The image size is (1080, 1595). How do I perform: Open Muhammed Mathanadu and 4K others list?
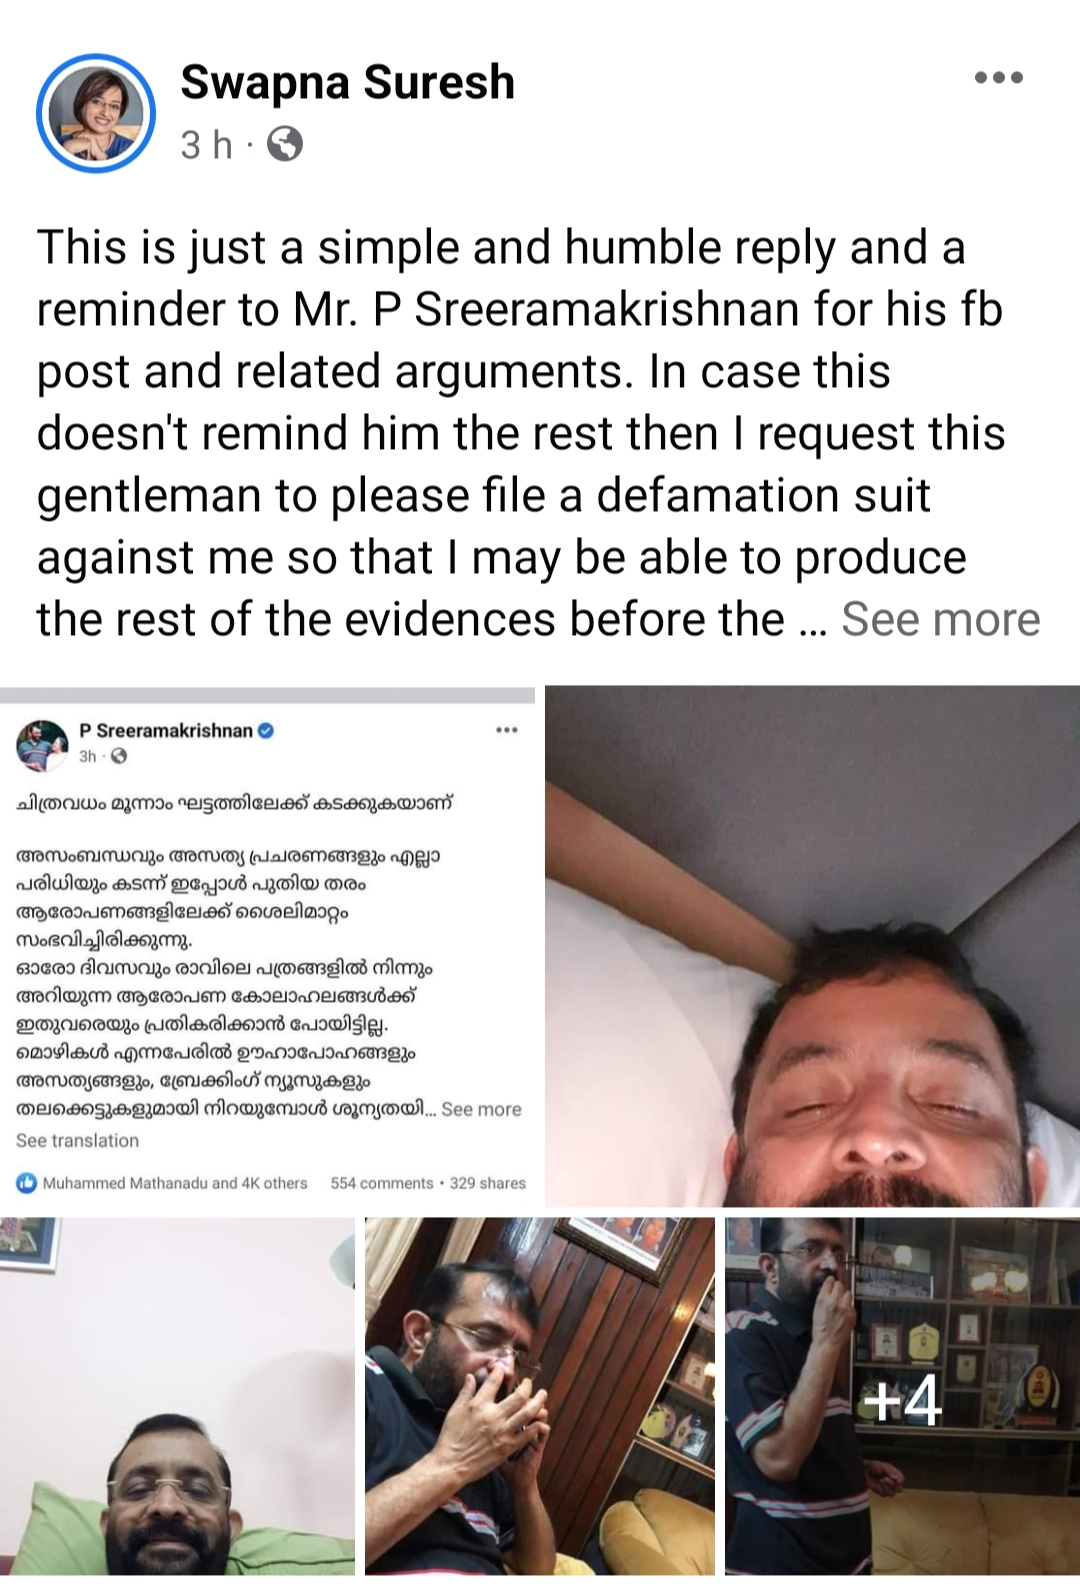pyautogui.click(x=175, y=1183)
